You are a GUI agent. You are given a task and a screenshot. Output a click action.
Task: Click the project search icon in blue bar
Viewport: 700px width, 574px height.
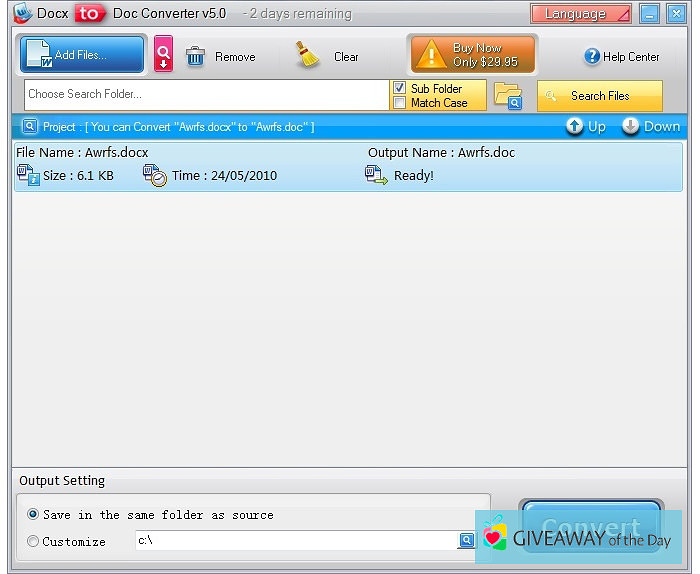point(29,127)
